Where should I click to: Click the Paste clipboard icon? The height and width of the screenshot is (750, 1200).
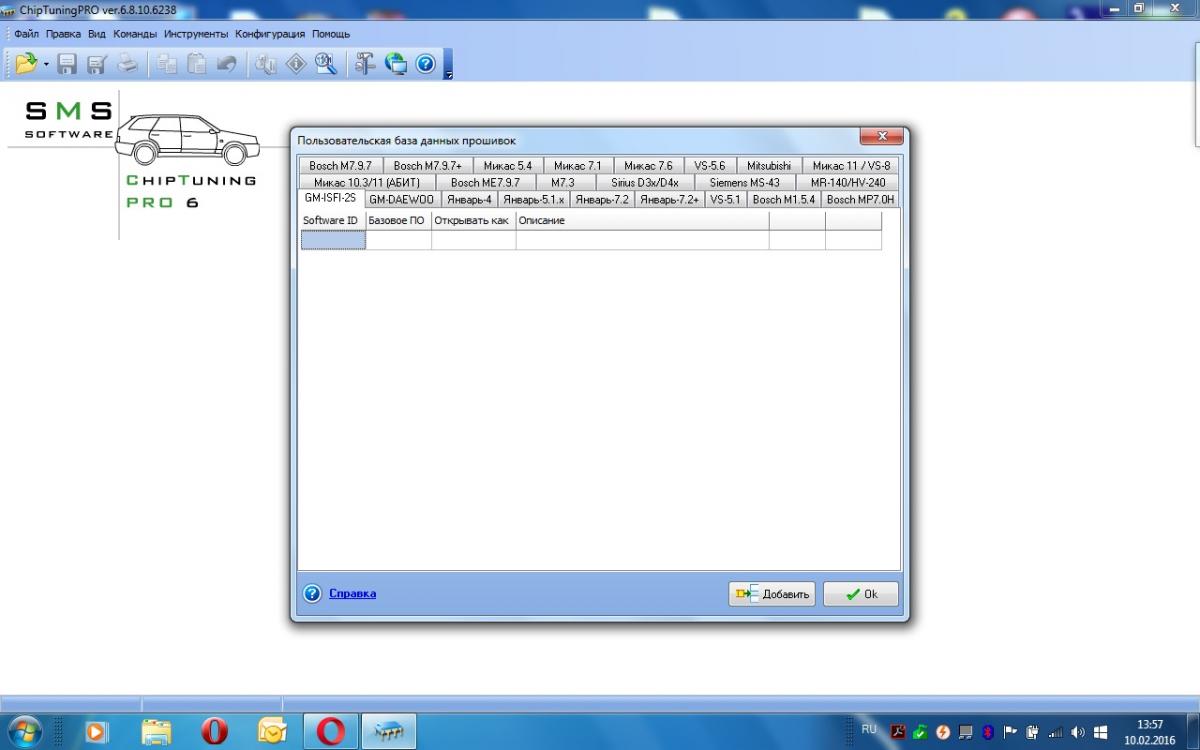point(197,64)
